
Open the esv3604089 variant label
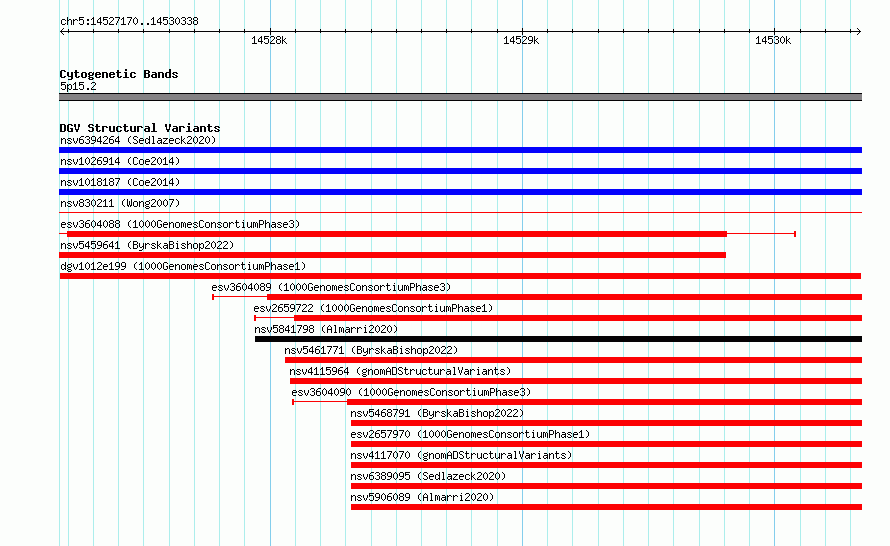(x=331, y=287)
